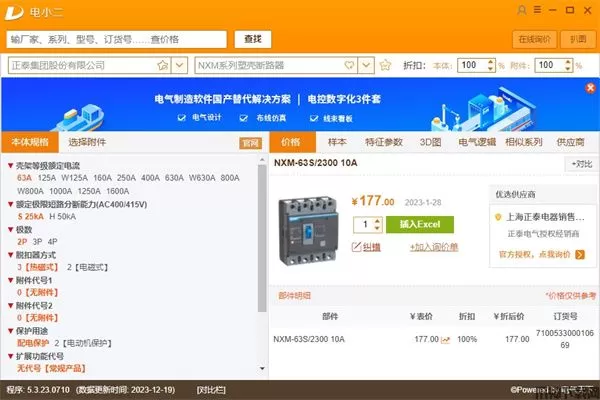The image size is (600, 400).
Task: Close the blue advertisement banner
Action: click(x=590, y=88)
